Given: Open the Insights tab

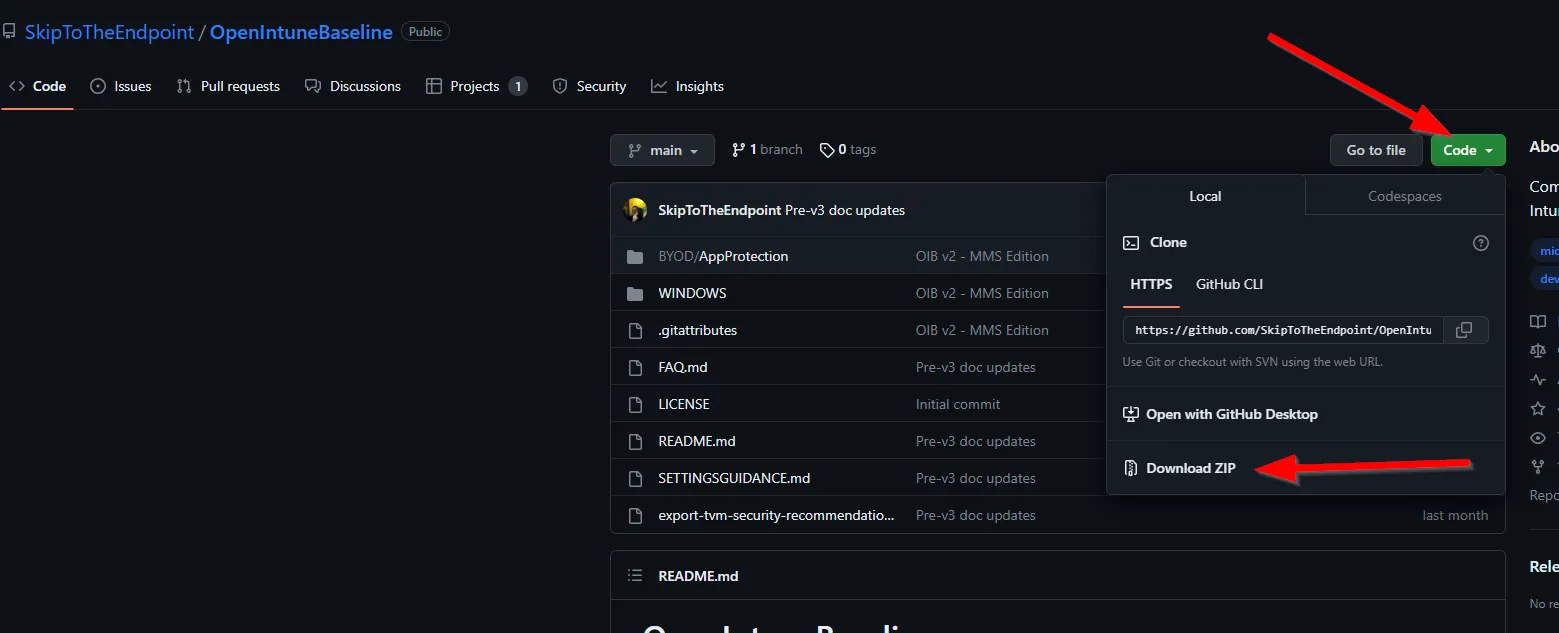Looking at the screenshot, I should 687,86.
